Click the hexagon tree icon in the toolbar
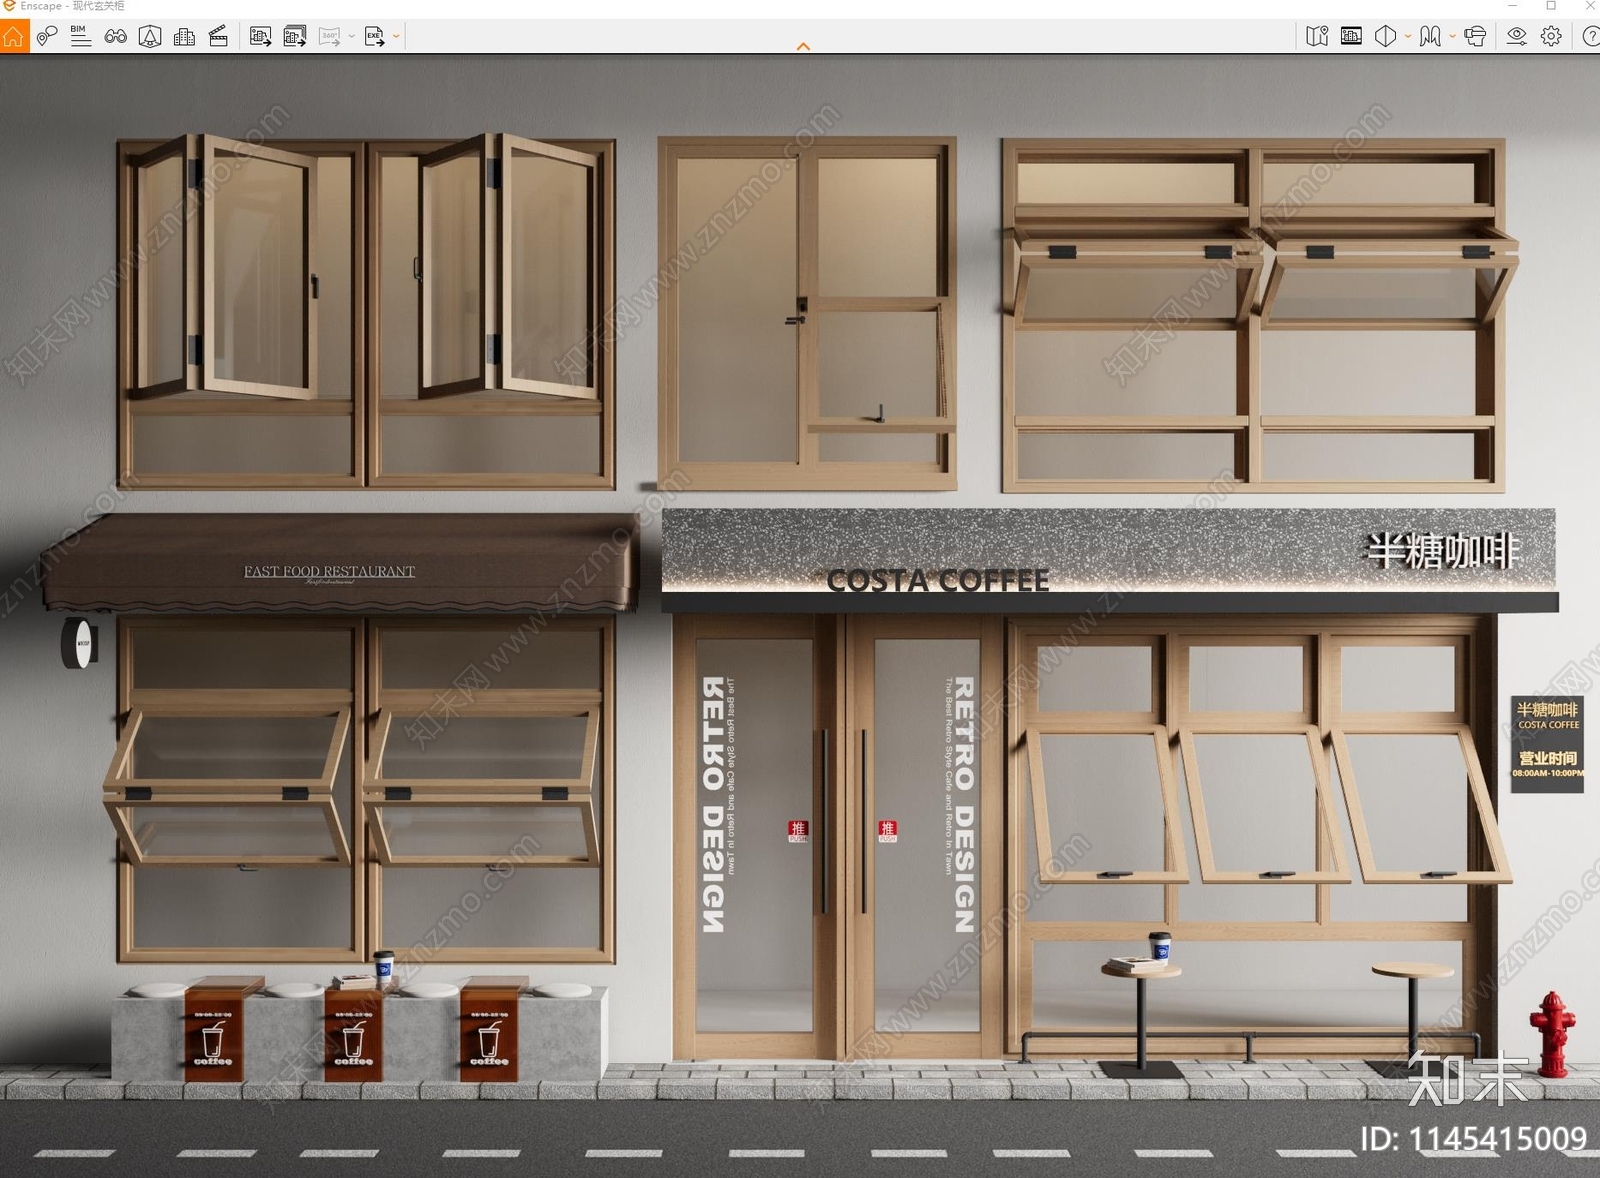This screenshot has width=1600, height=1178. (150, 37)
